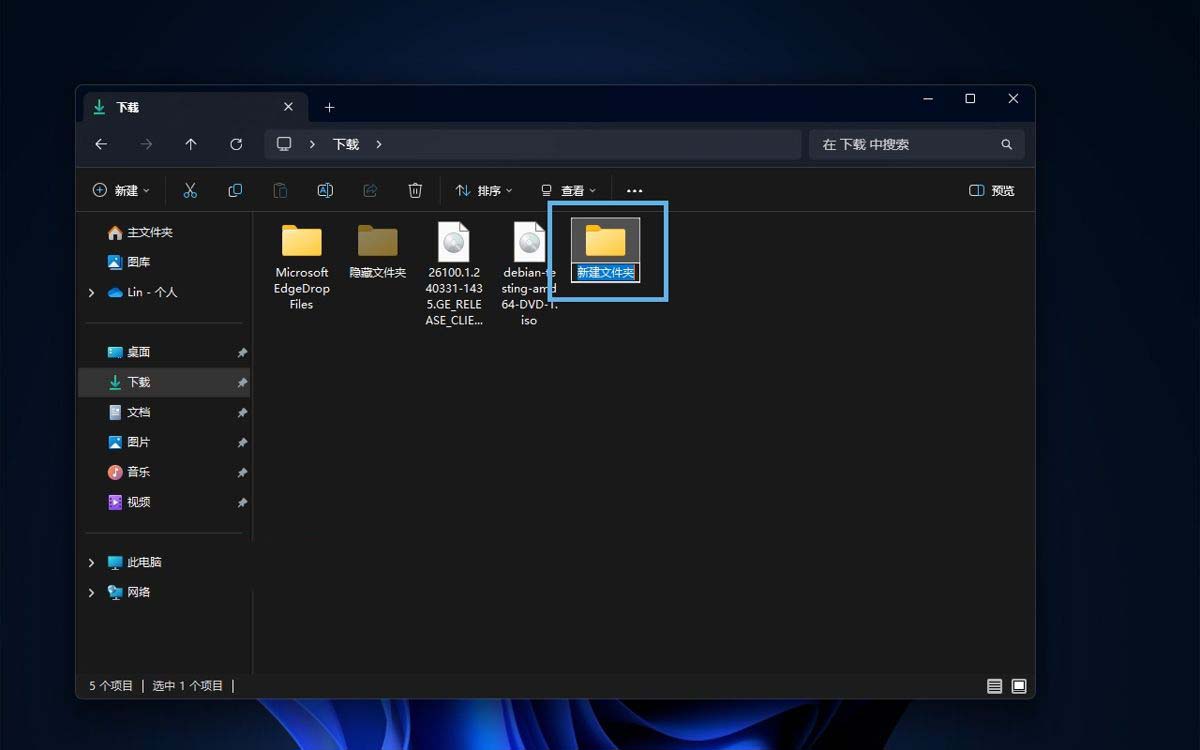Open 图片 in the sidebar
1200x750 pixels.
pyautogui.click(x=129, y=442)
